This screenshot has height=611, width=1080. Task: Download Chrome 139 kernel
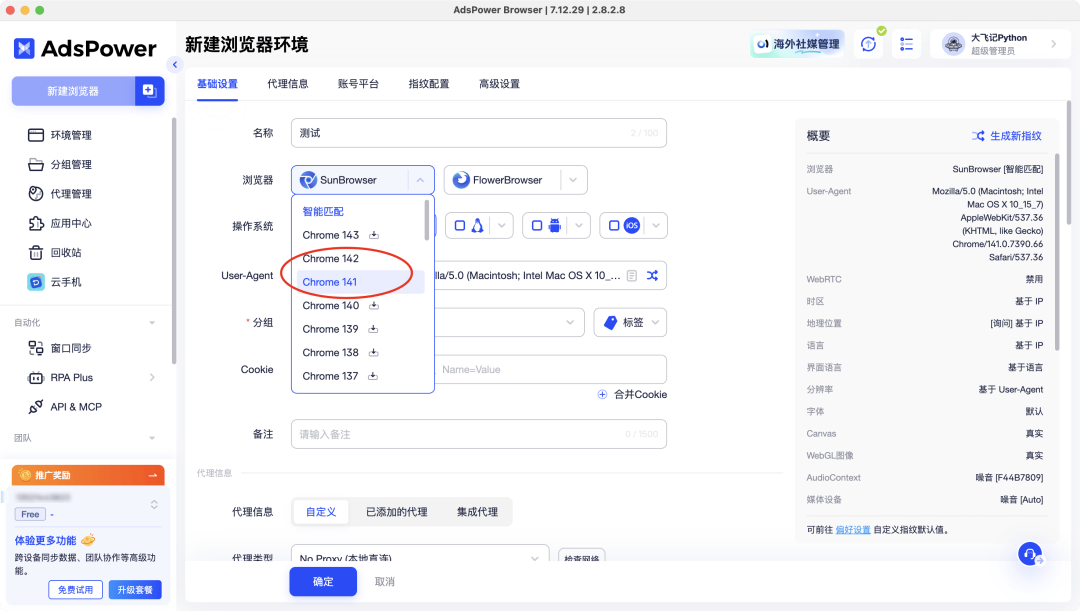click(373, 329)
